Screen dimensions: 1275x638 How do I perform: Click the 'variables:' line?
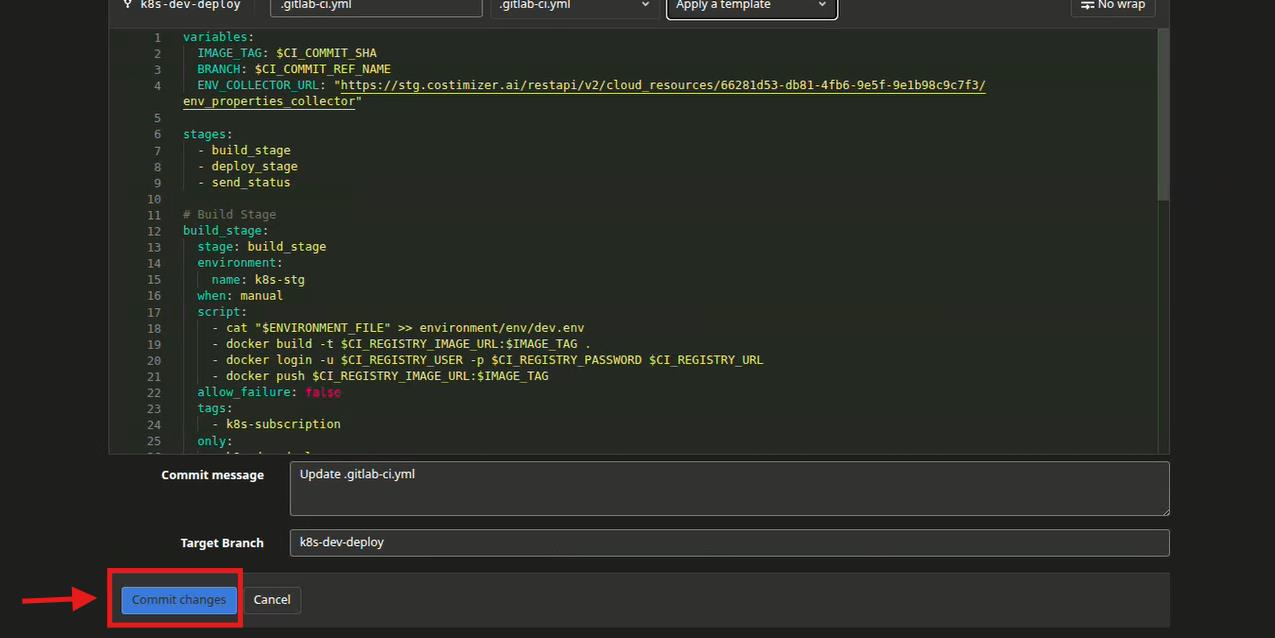tap(219, 37)
